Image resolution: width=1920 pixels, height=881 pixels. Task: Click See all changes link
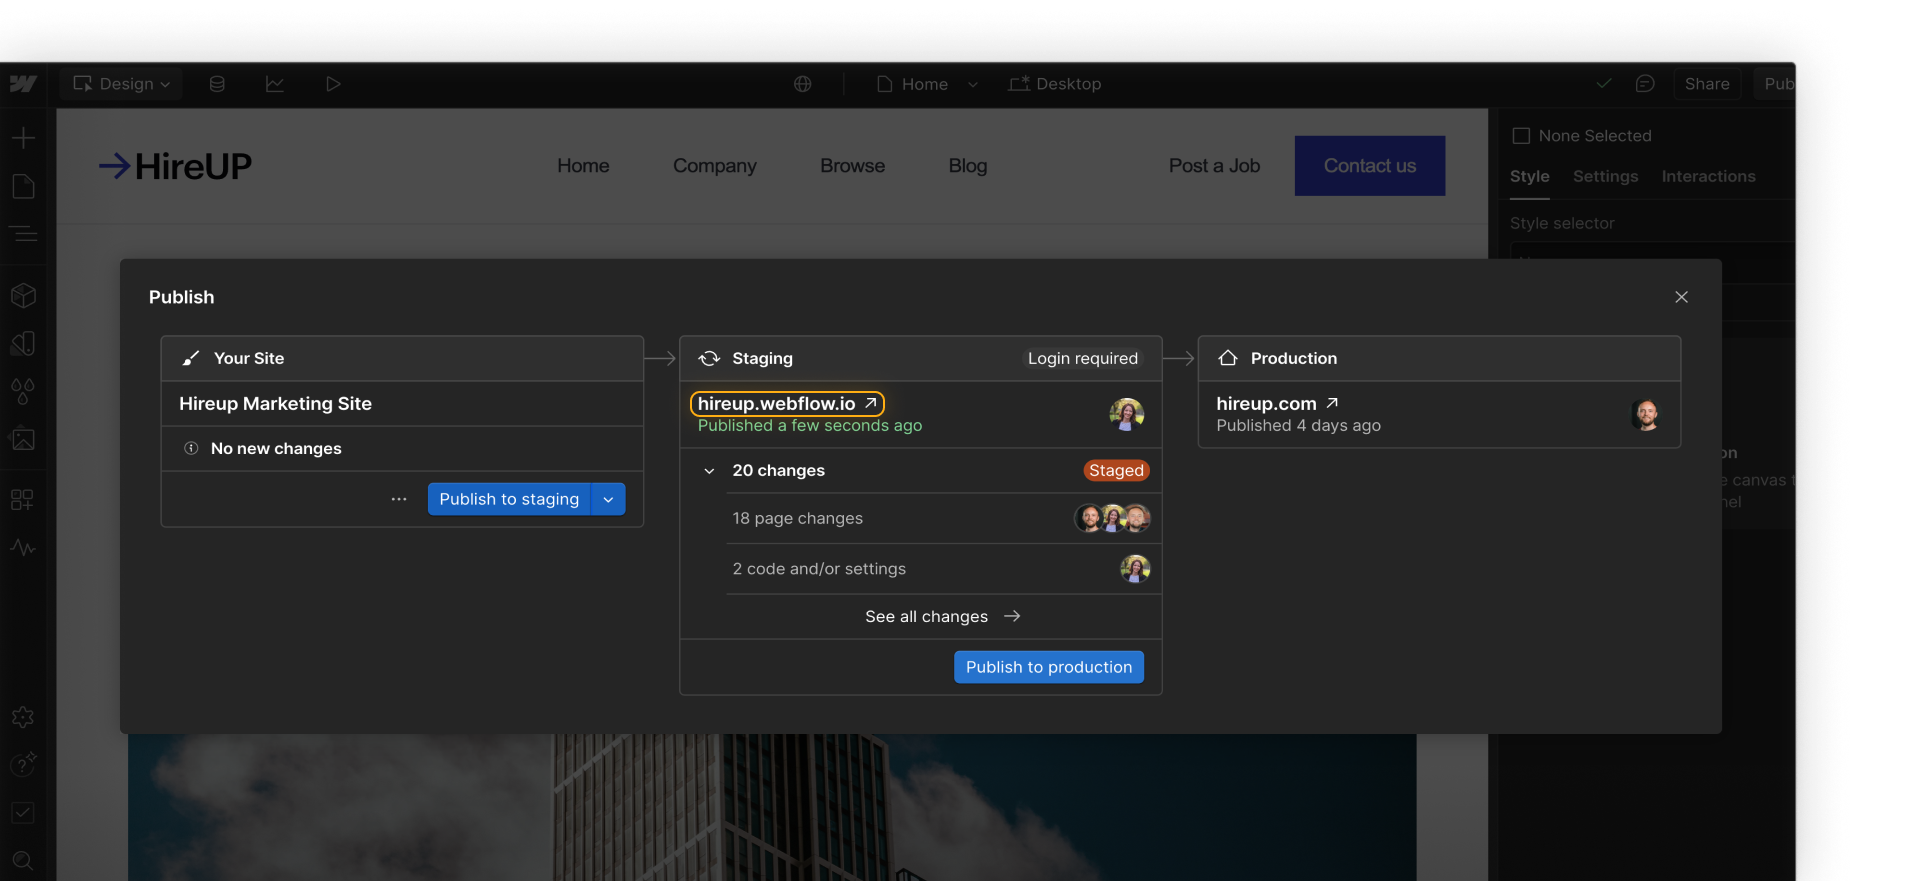click(x=942, y=616)
